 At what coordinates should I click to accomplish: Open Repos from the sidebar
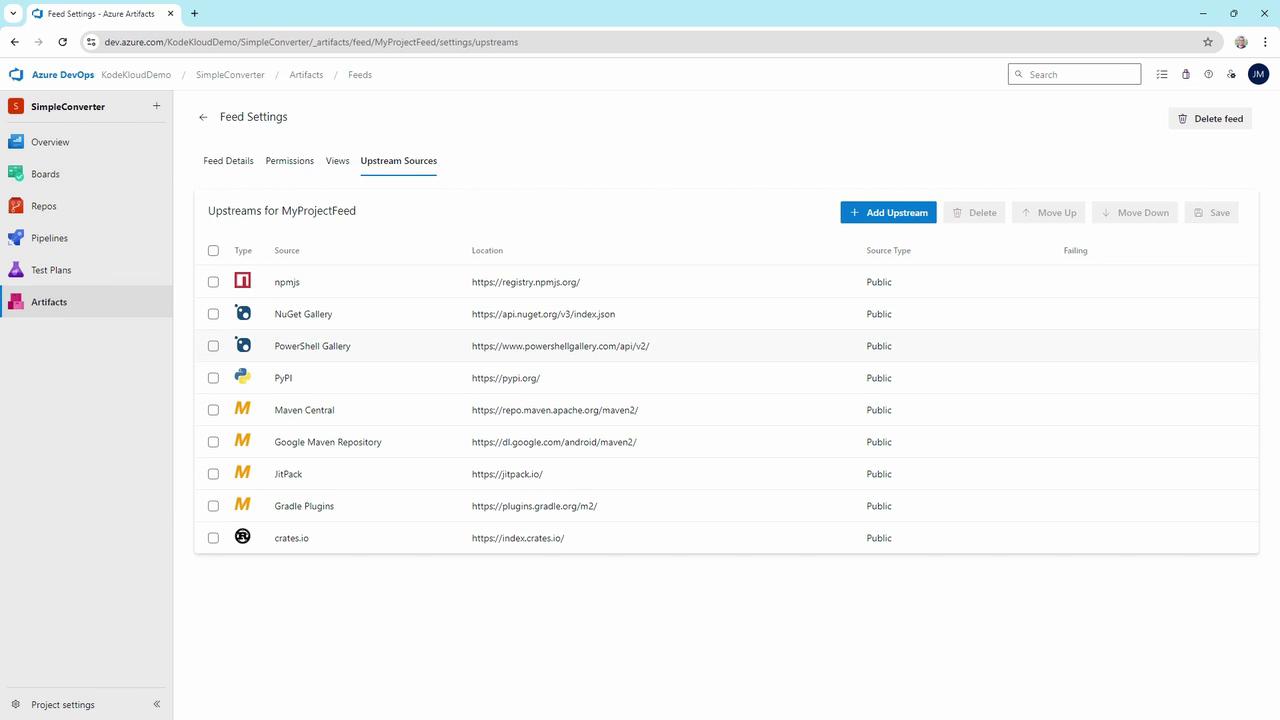[86, 206]
